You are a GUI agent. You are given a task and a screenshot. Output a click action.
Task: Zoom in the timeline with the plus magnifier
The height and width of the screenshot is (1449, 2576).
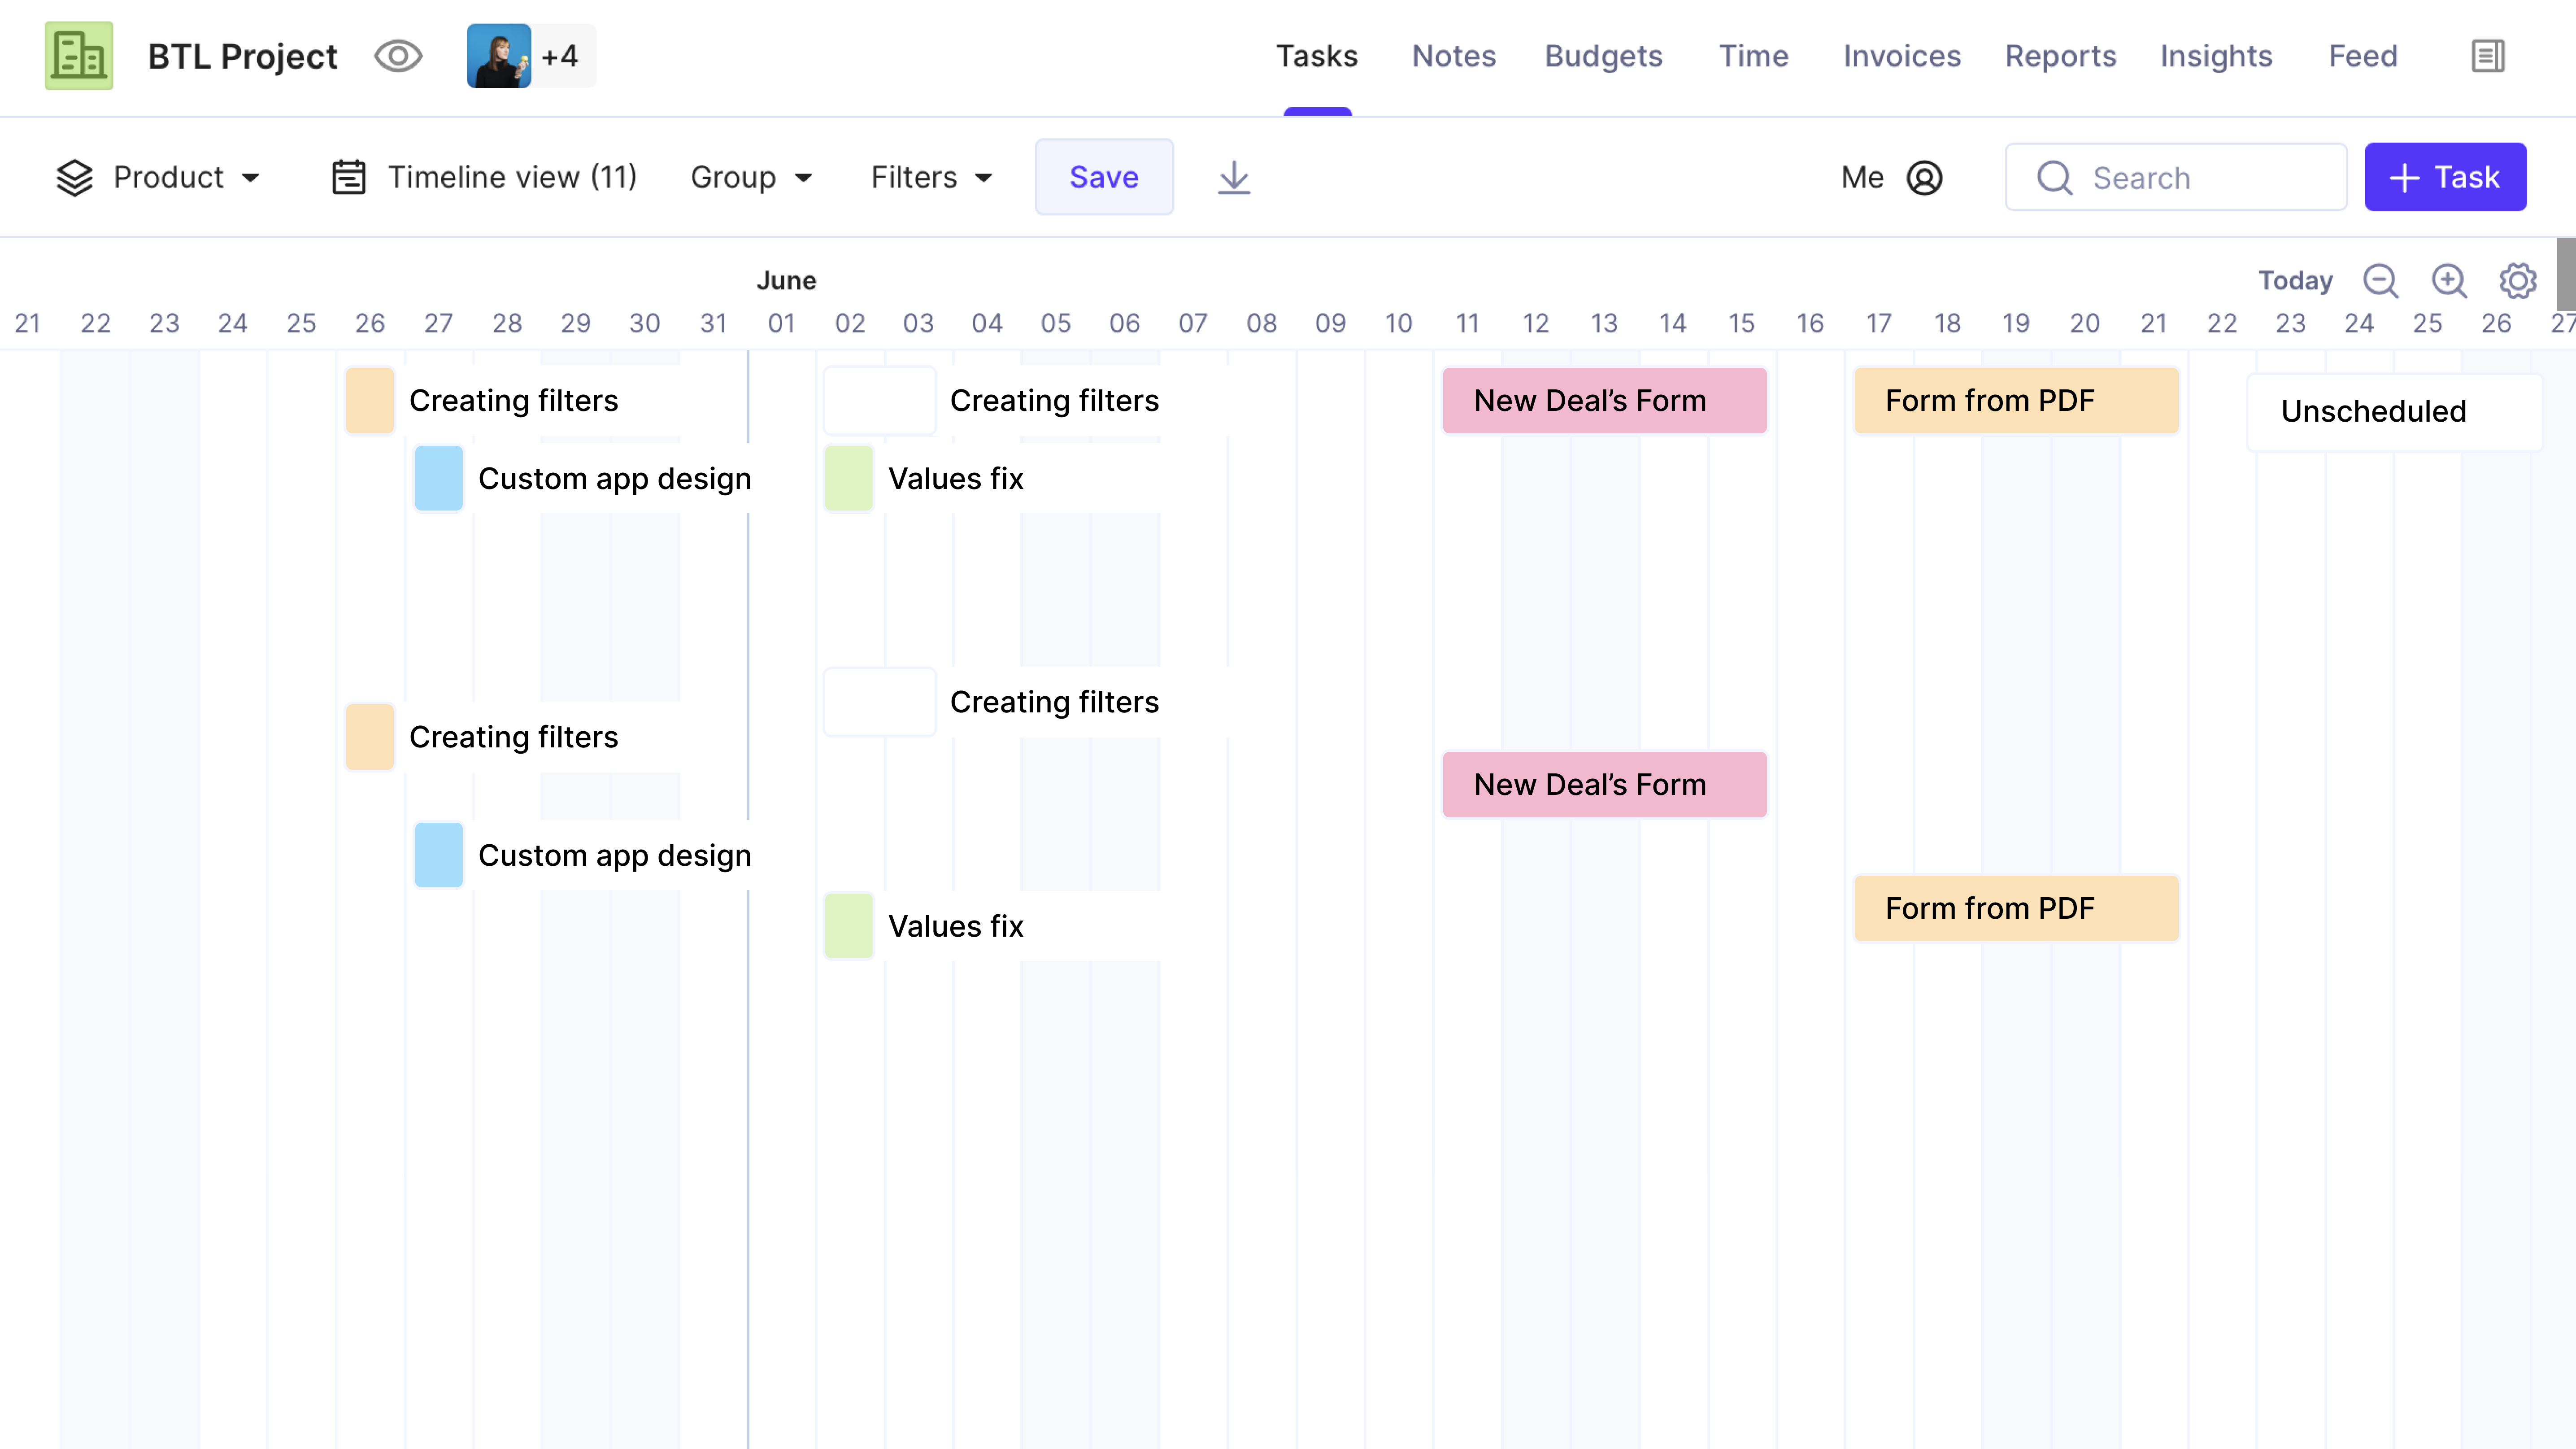(2449, 281)
